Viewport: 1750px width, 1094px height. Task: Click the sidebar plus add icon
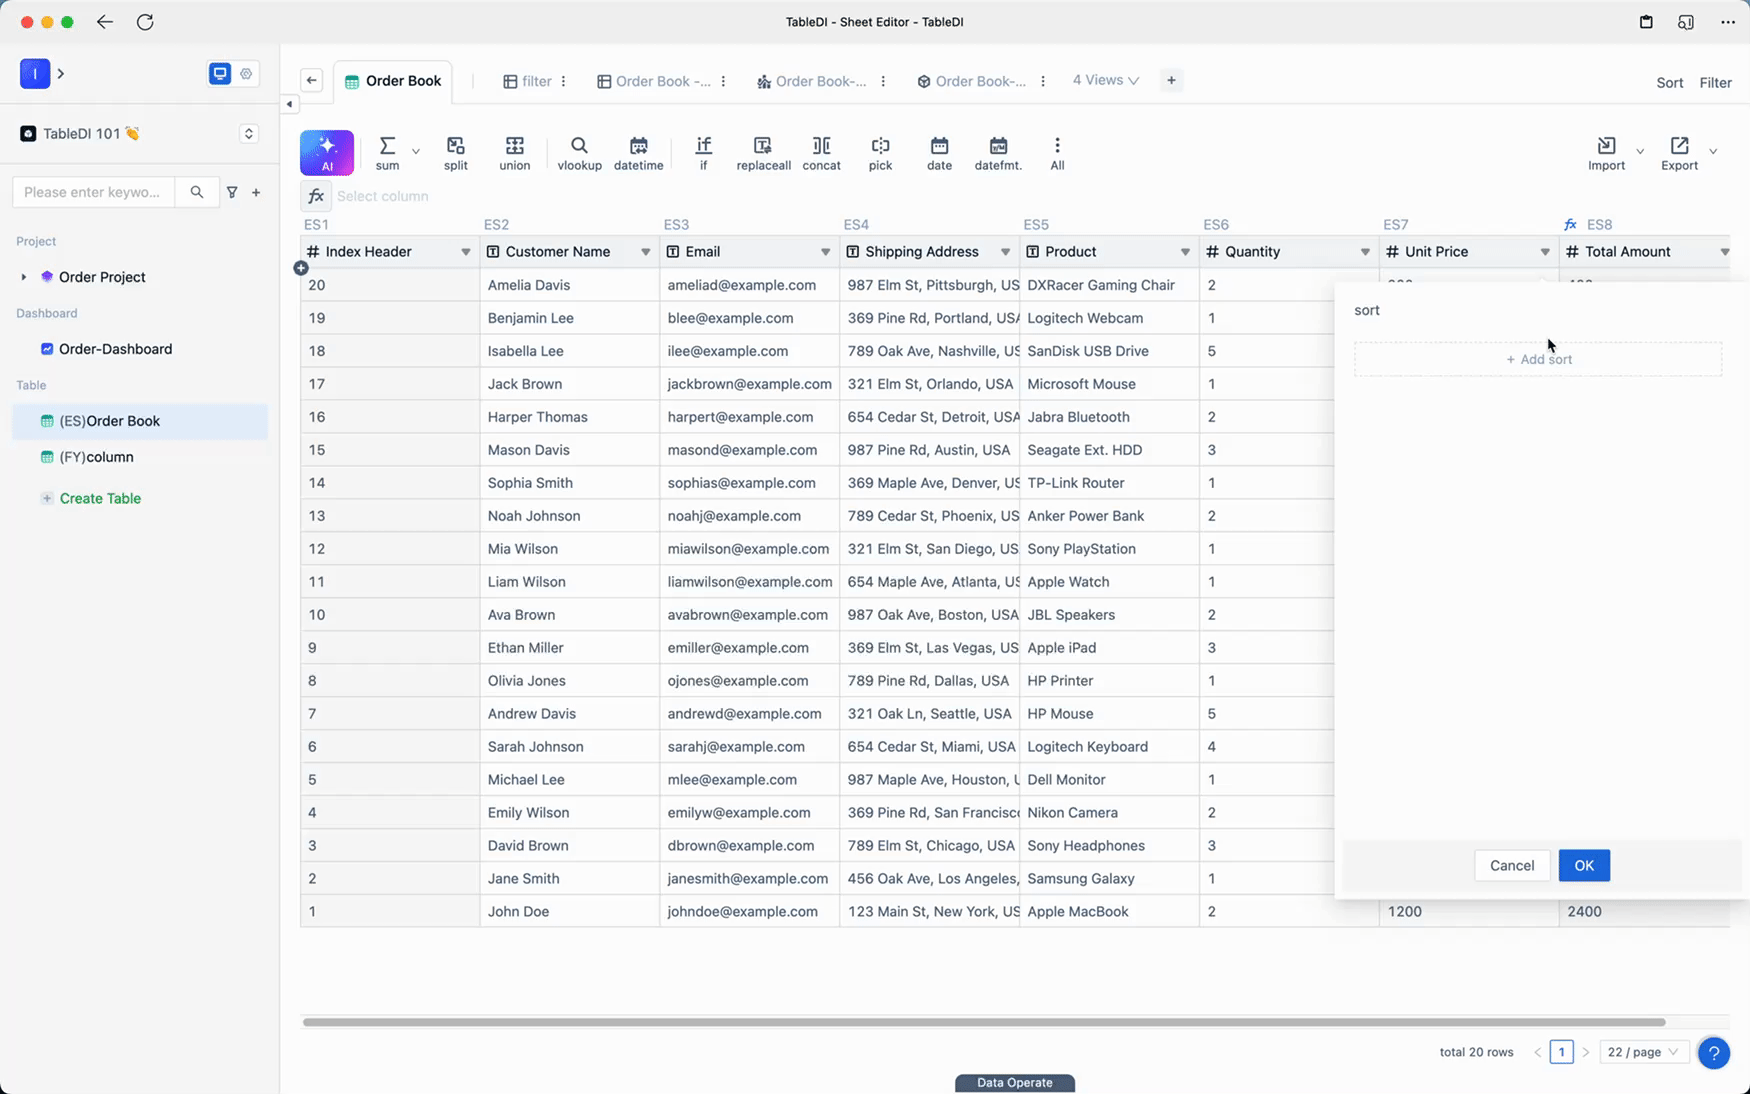click(256, 192)
